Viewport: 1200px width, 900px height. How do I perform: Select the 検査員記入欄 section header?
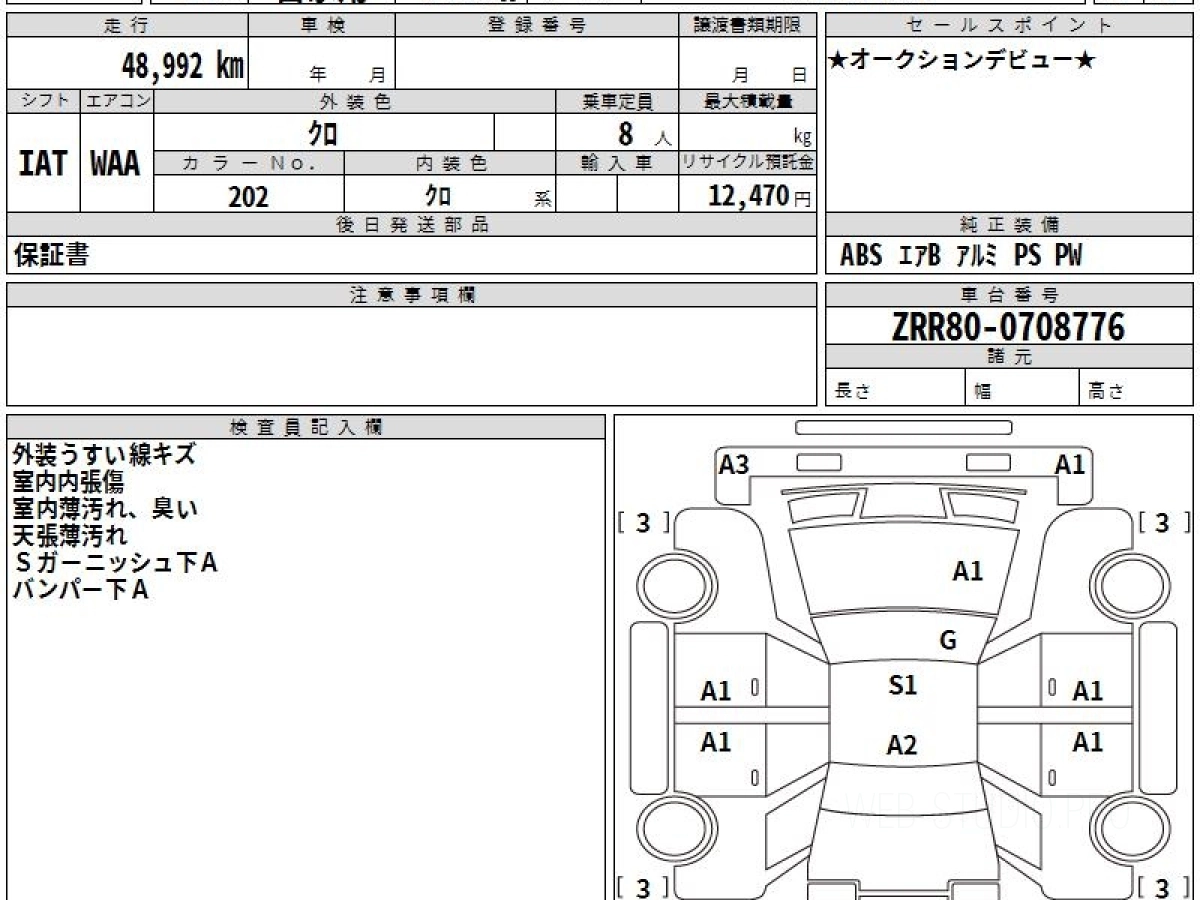pos(306,427)
